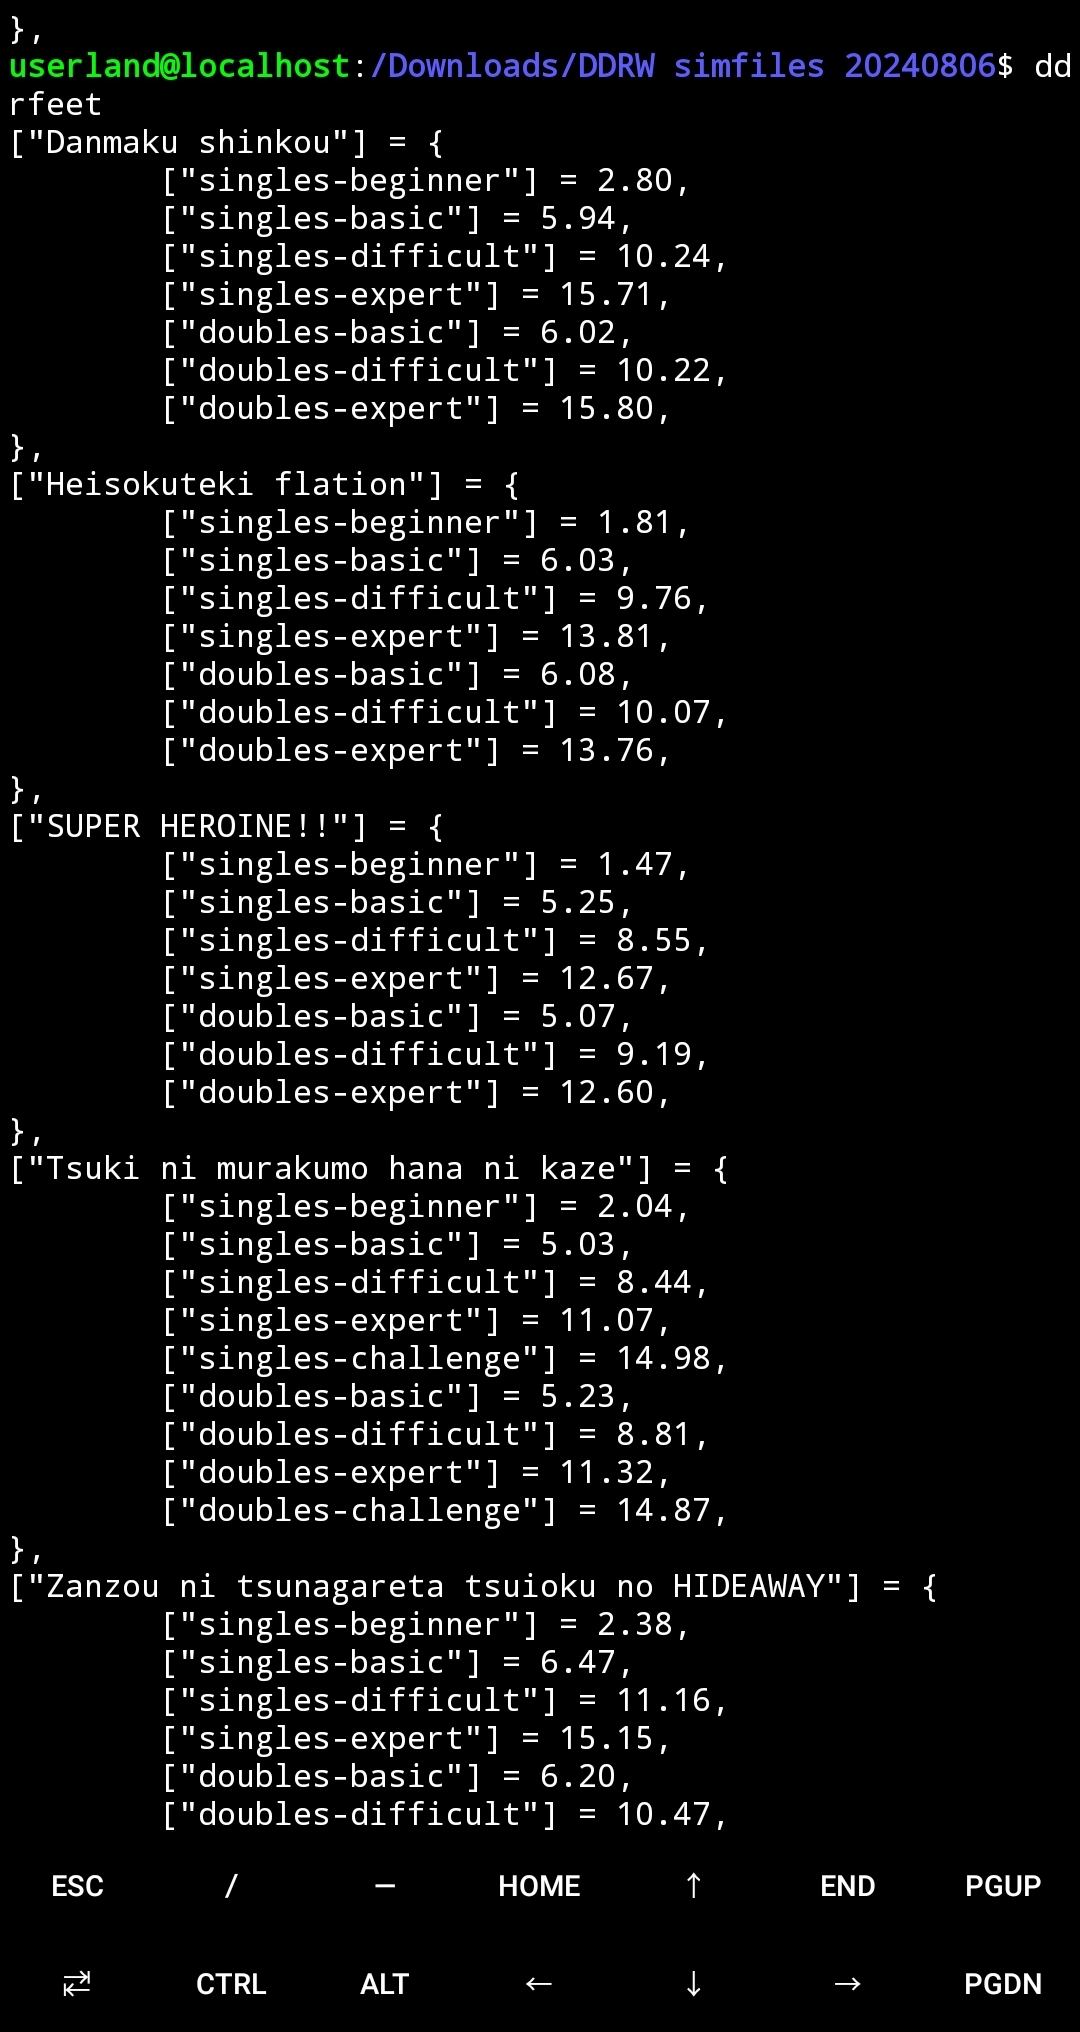The width and height of the screenshot is (1080, 2032).
Task: Tap the dash key in extra keys row
Action: point(385,1886)
